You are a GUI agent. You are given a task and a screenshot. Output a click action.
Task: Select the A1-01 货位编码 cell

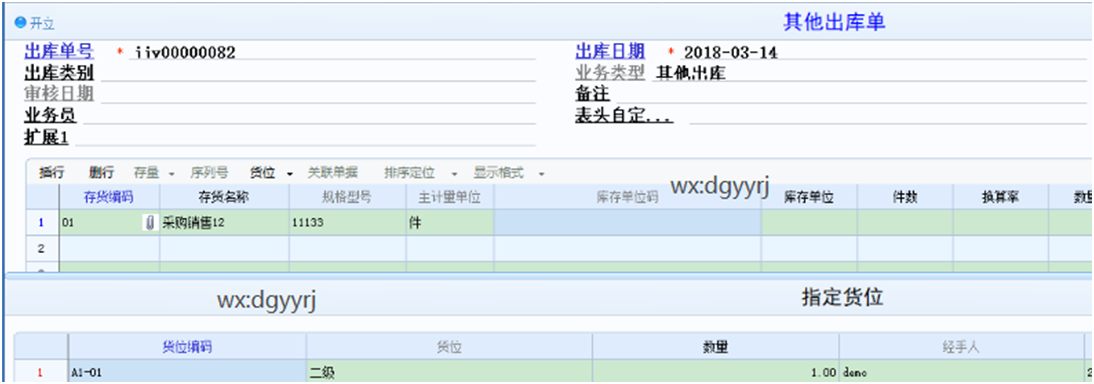[x=187, y=372]
